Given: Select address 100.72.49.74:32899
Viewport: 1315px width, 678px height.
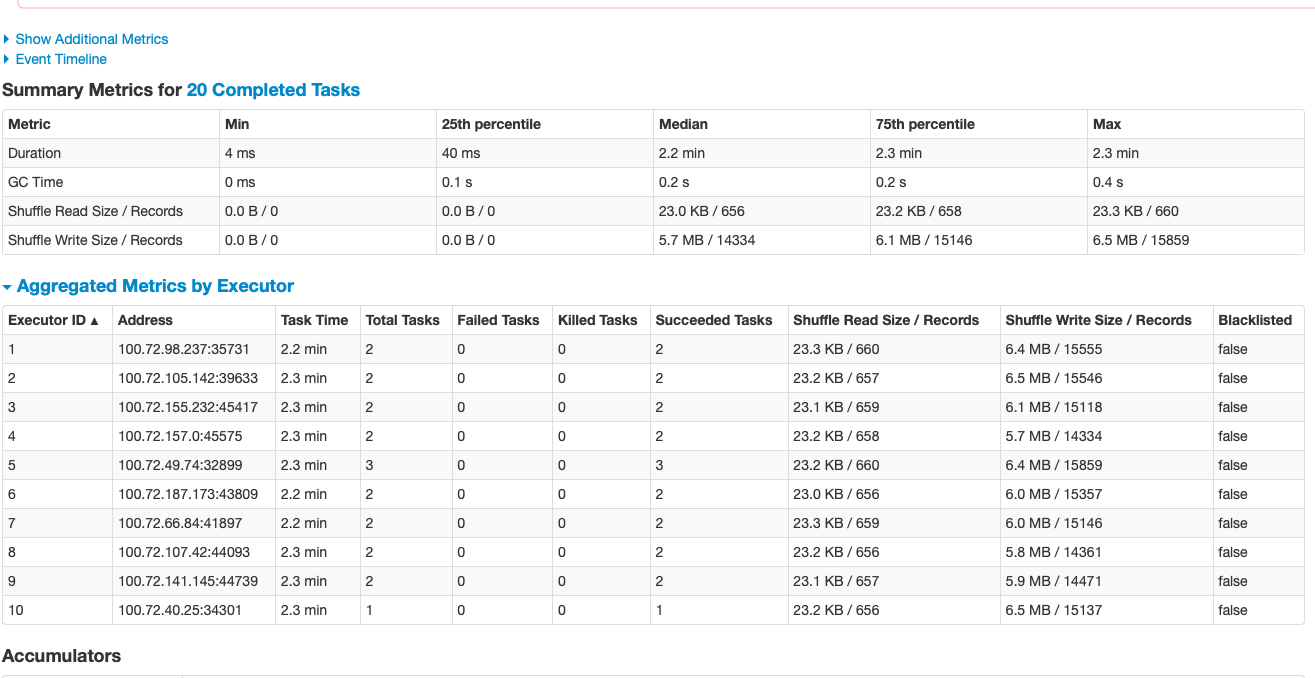Looking at the screenshot, I should pos(180,465).
